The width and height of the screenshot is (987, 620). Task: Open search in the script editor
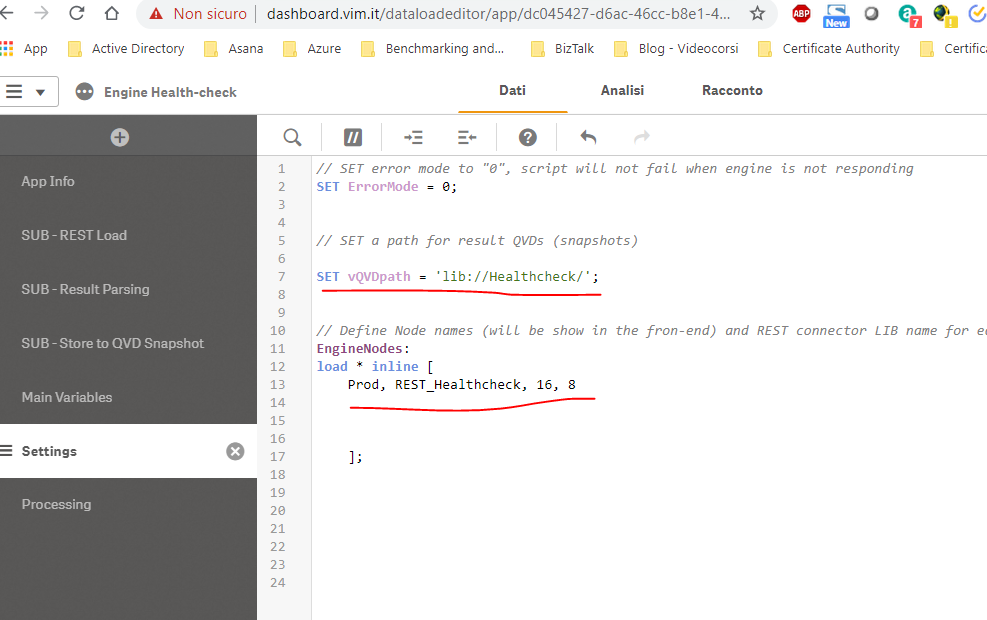pyautogui.click(x=291, y=137)
